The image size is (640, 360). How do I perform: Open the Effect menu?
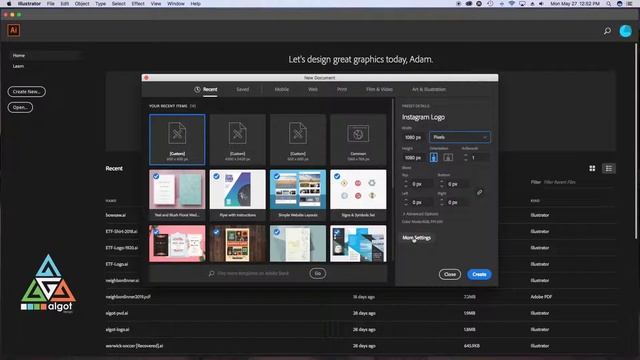tap(138, 4)
